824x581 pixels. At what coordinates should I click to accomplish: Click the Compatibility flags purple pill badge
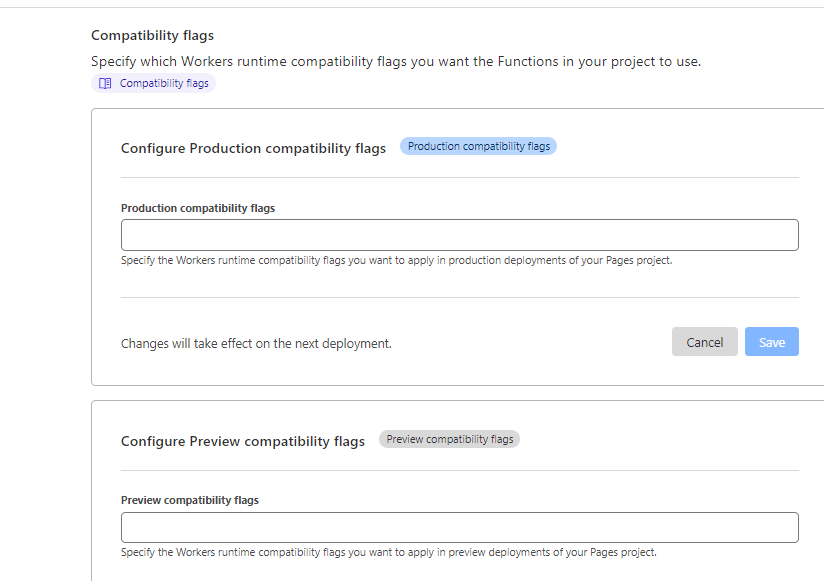(152, 83)
